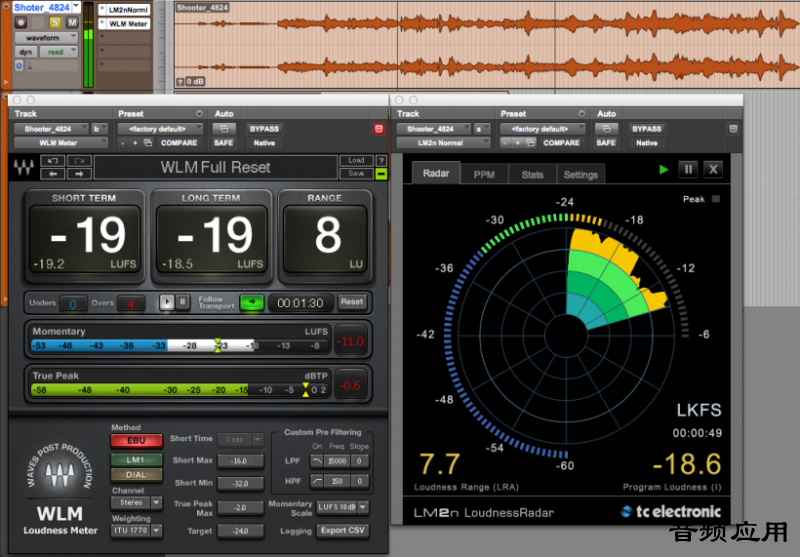
Task: Select previous preset with WLM minus button
Action: point(122,143)
